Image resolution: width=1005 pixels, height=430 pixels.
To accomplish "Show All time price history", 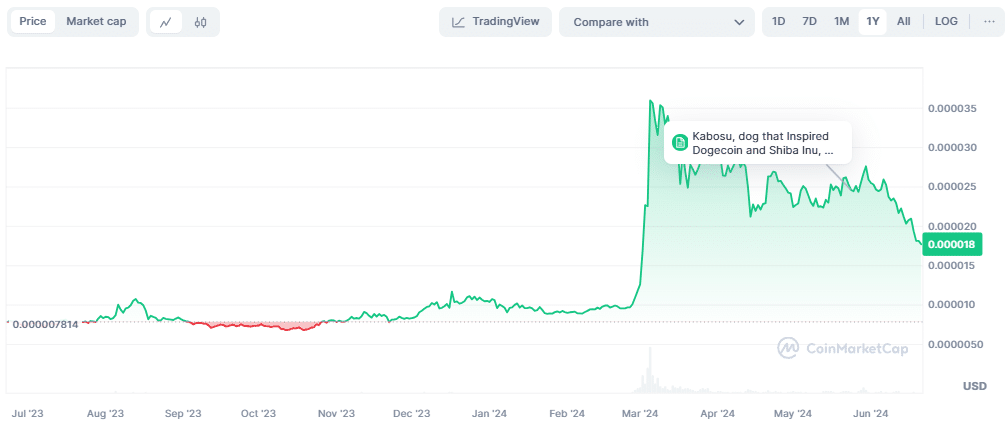I will click(904, 22).
